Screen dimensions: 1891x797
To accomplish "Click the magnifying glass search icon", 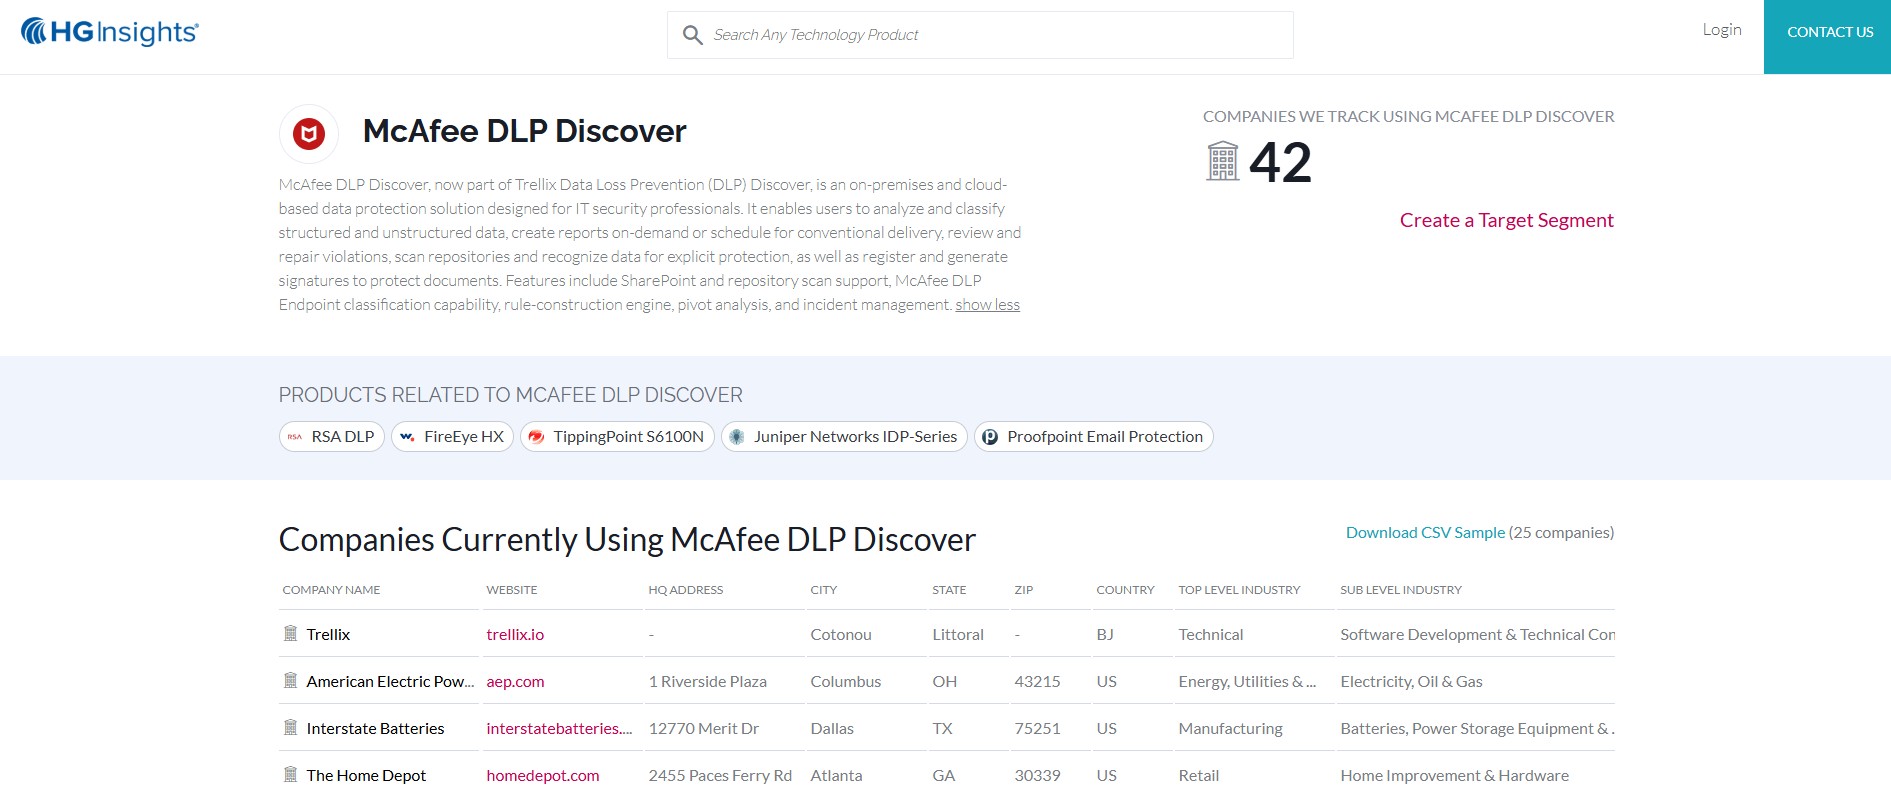I will pyautogui.click(x=692, y=36).
